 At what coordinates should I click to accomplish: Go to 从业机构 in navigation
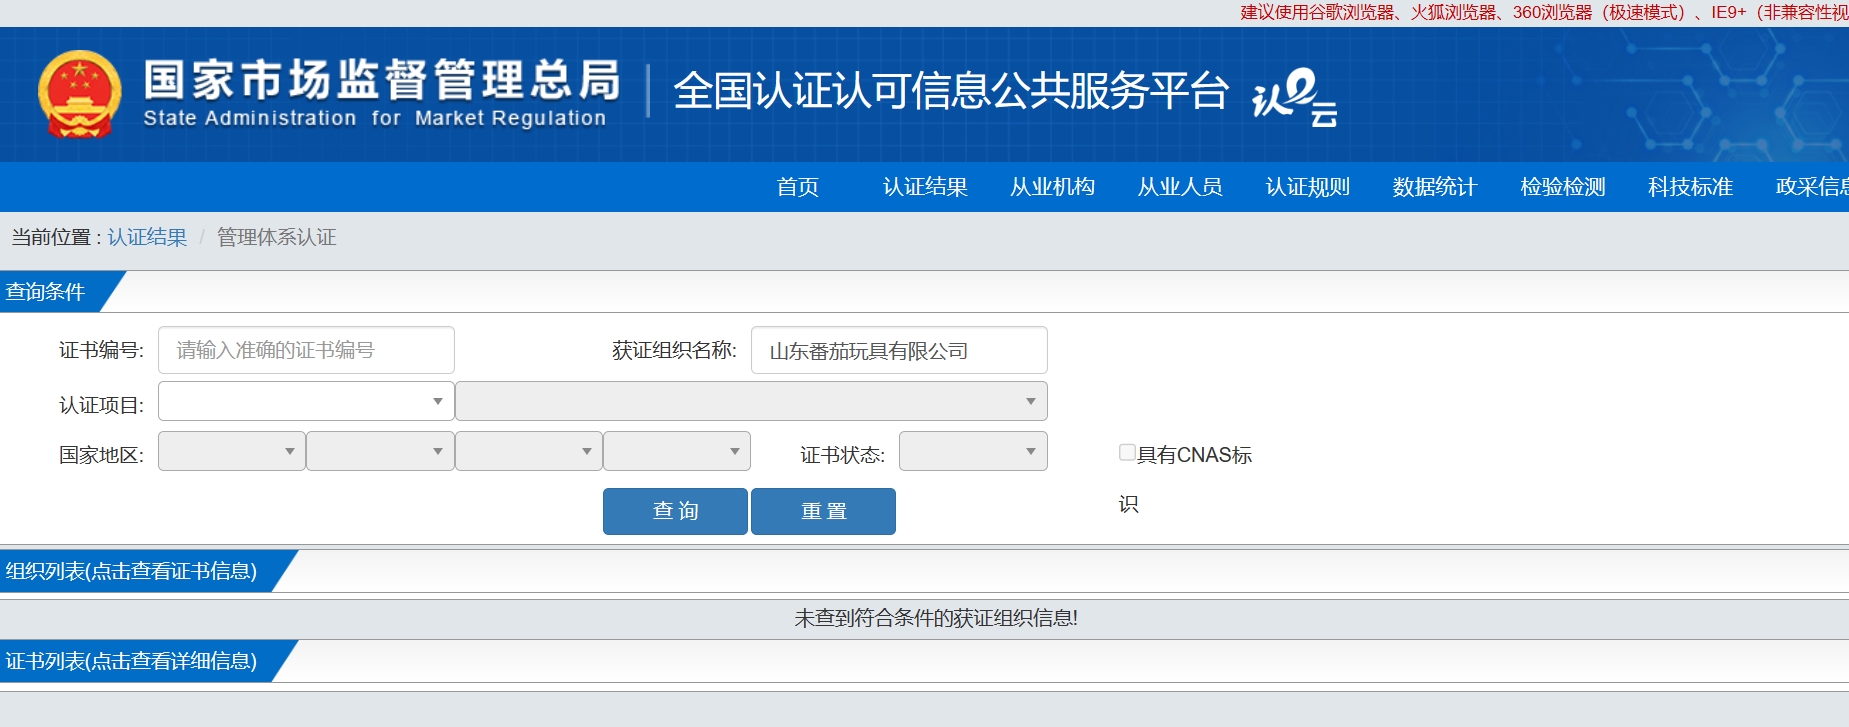click(x=1052, y=187)
